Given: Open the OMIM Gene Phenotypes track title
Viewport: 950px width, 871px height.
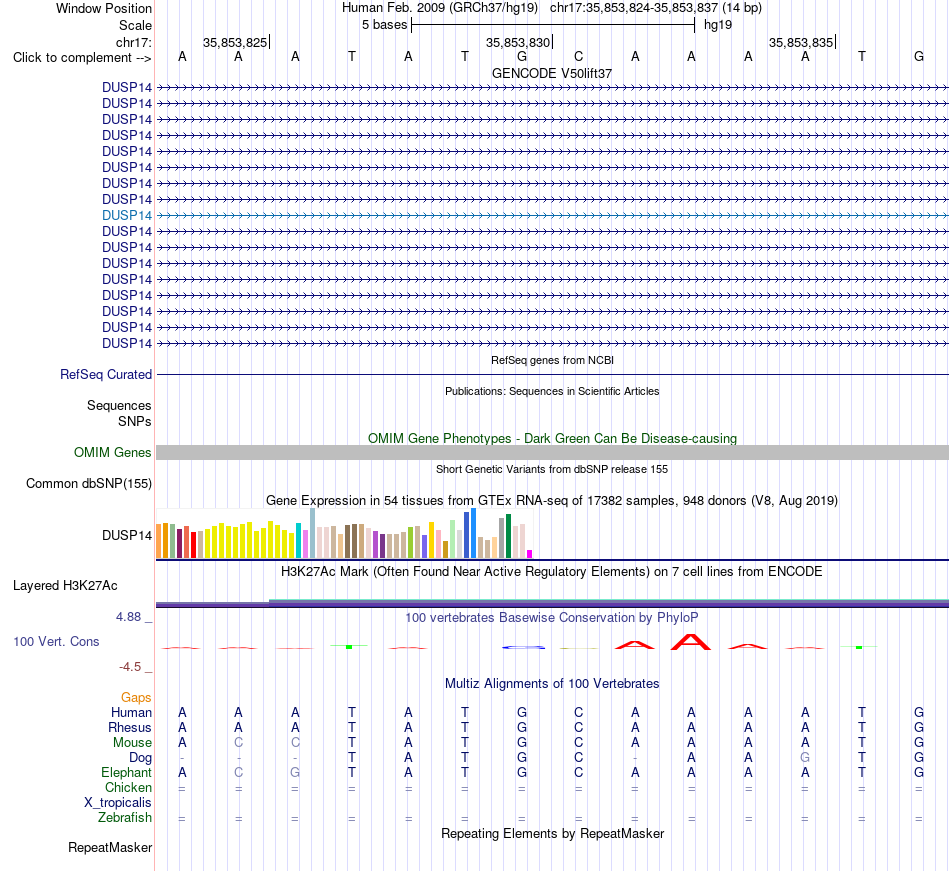Looking at the screenshot, I should (x=552, y=439).
